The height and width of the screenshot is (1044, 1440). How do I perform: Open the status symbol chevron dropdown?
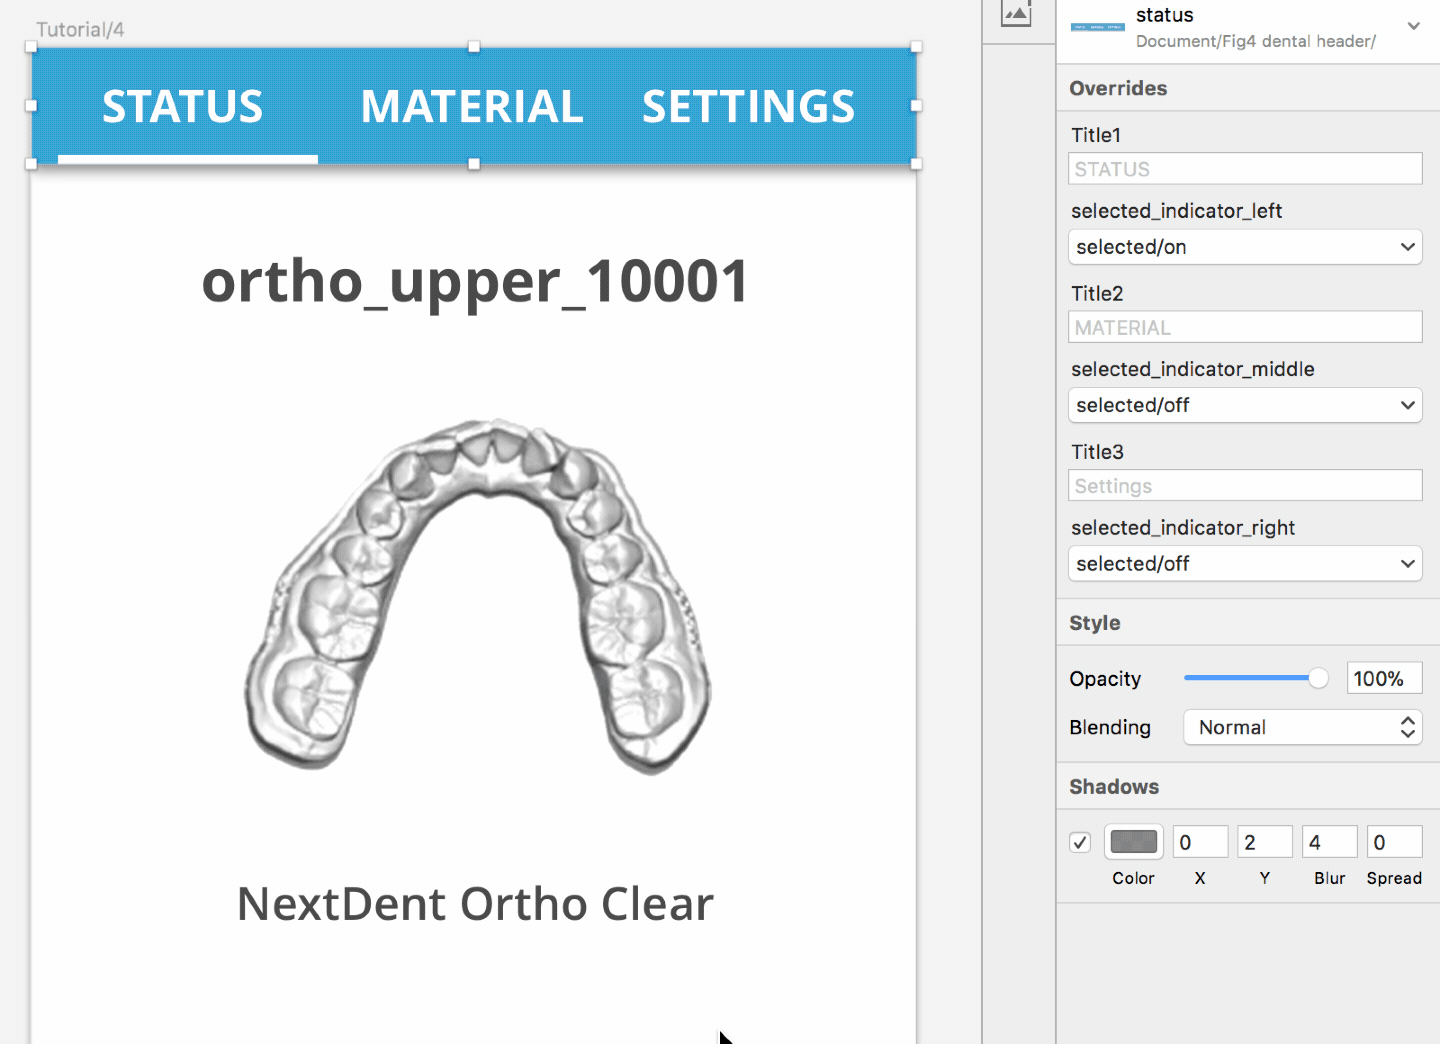pyautogui.click(x=1414, y=26)
